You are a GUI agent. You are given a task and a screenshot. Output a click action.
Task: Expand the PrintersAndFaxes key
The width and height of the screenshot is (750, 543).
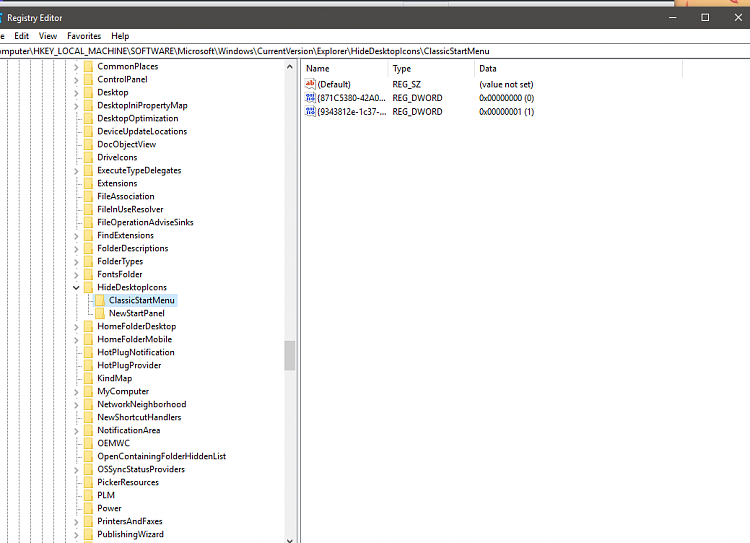[76, 521]
